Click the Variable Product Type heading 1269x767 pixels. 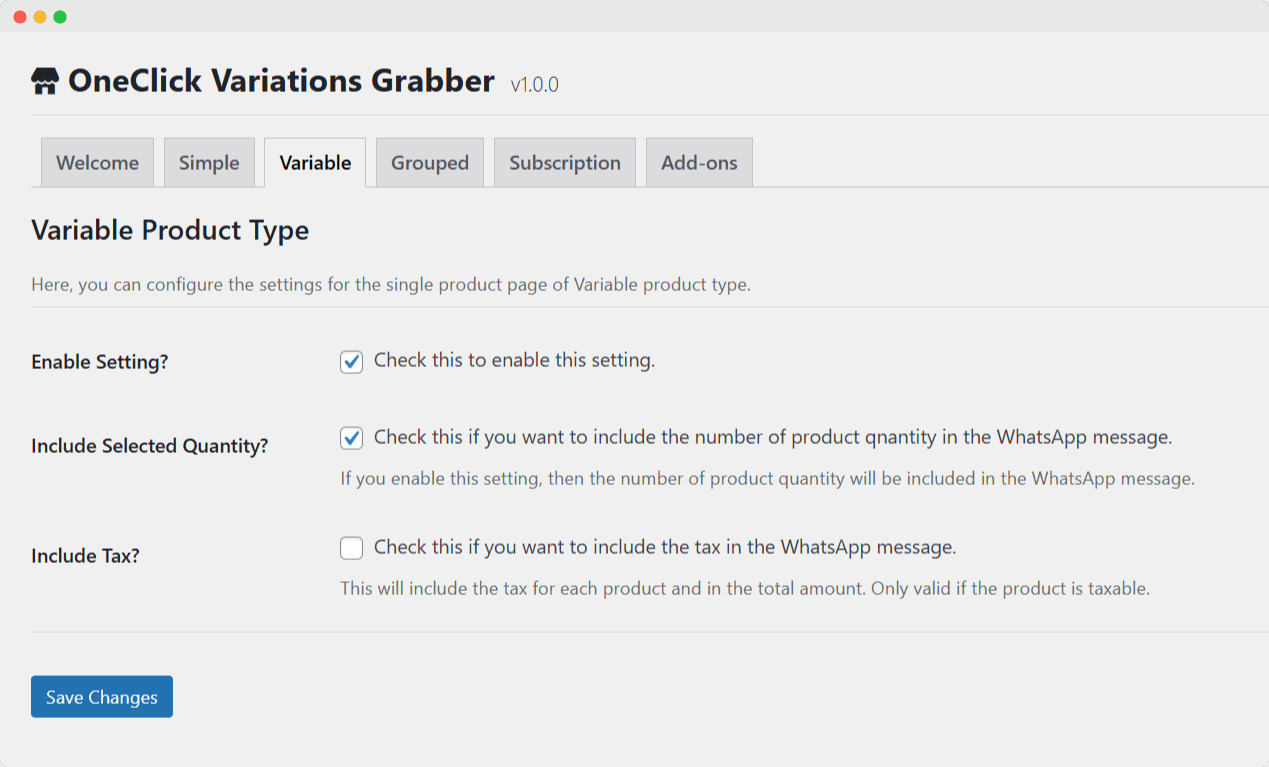tap(170, 230)
